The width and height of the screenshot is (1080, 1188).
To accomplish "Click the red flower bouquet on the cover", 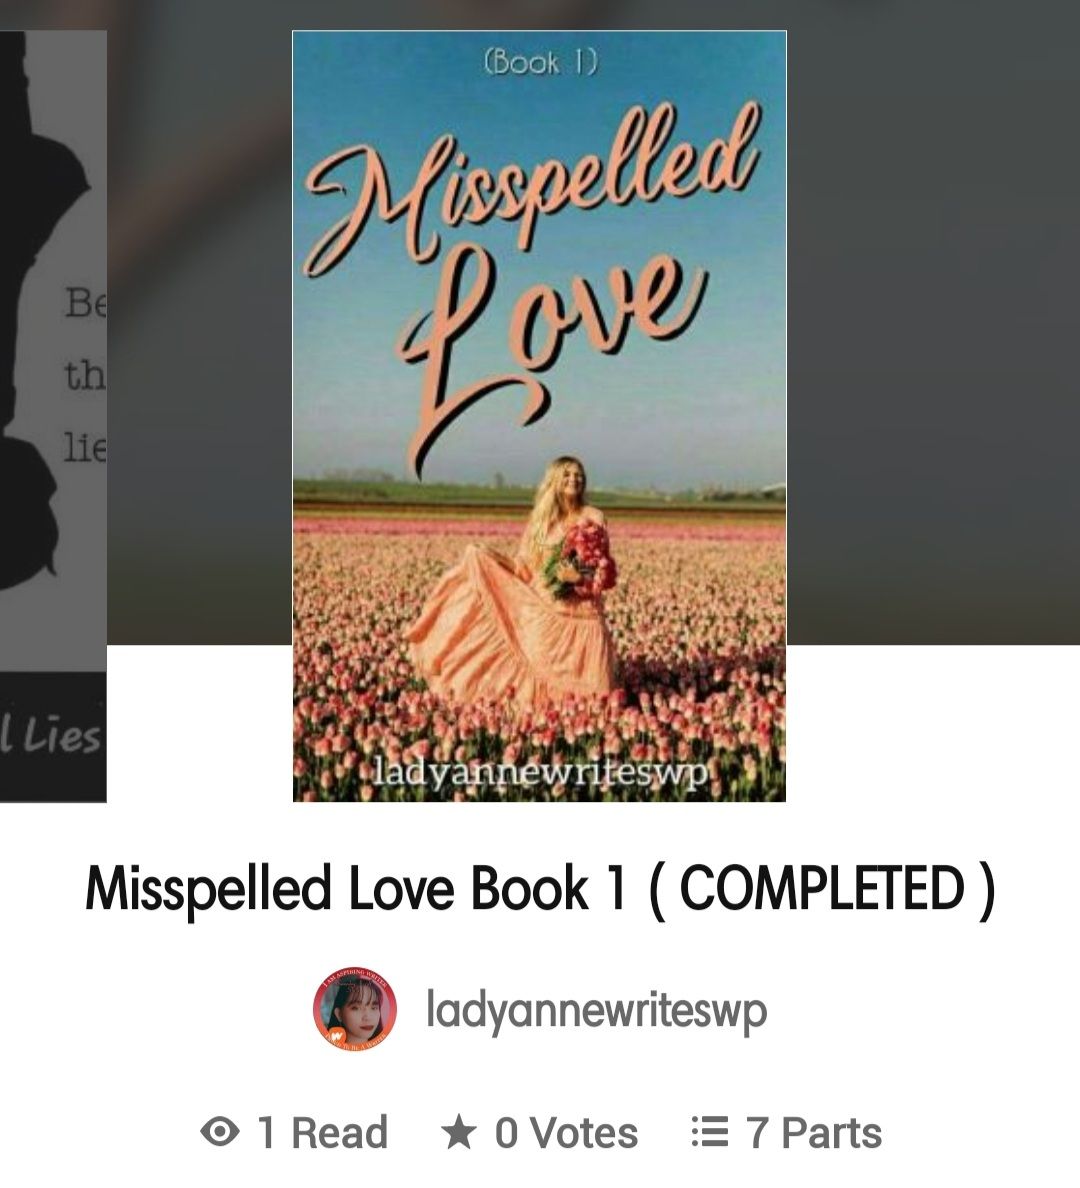I will click(580, 559).
